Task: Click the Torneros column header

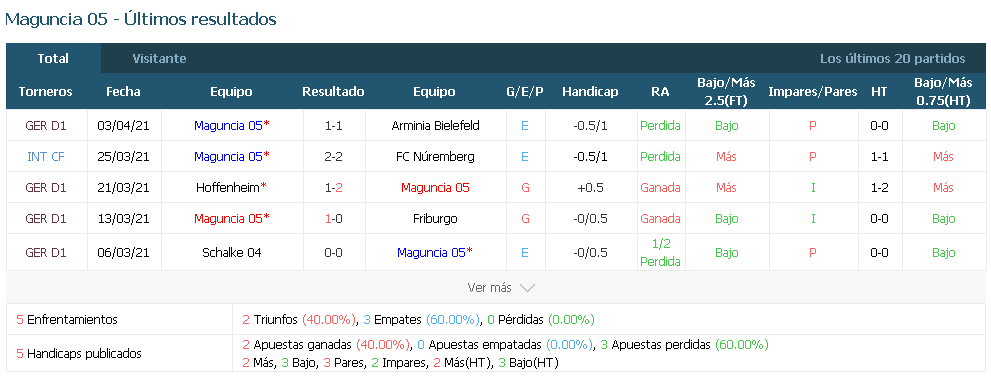Action: click(x=46, y=92)
